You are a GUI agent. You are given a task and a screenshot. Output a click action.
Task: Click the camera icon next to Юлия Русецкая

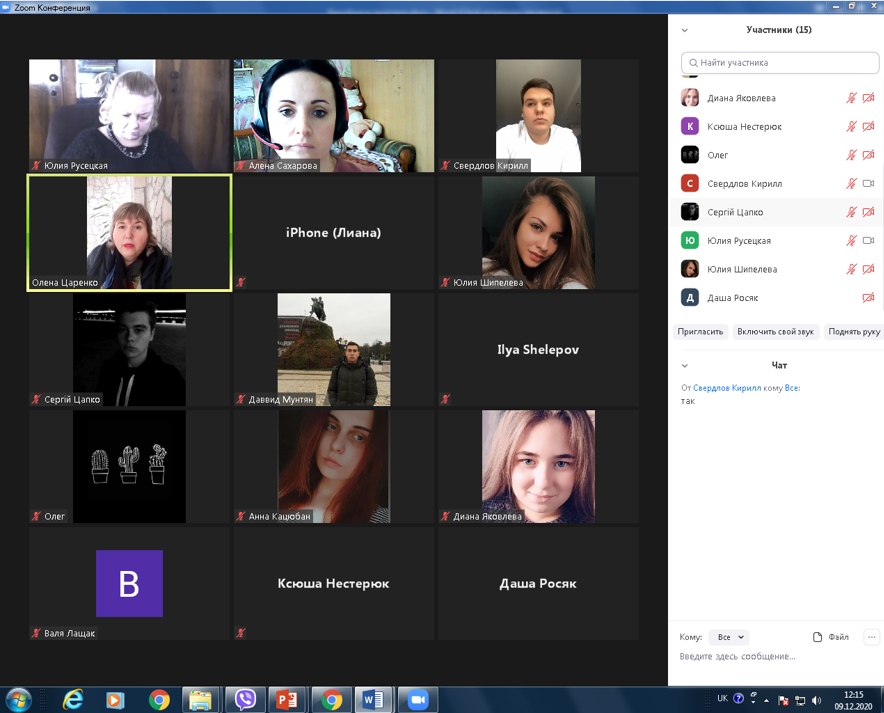click(868, 241)
